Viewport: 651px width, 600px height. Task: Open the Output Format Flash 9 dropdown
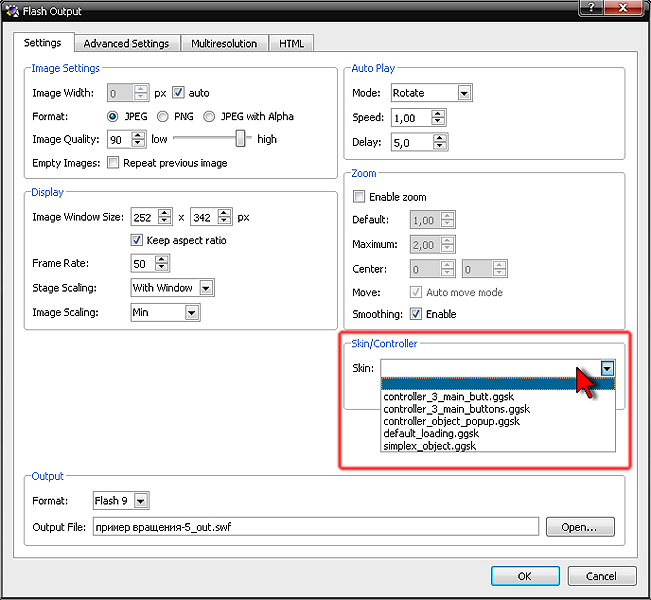point(141,501)
